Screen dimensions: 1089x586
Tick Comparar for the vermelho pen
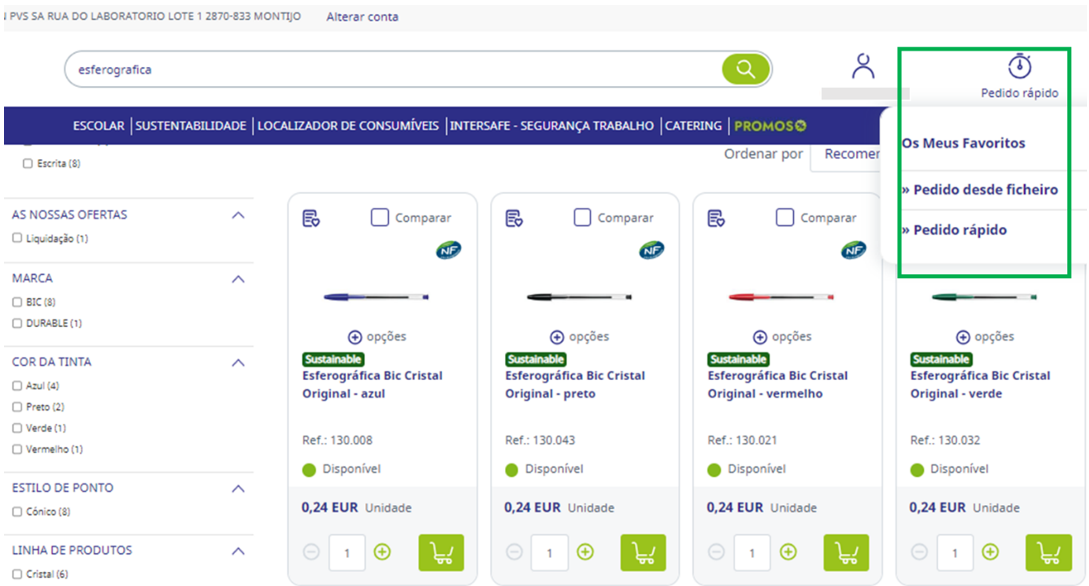pos(785,217)
